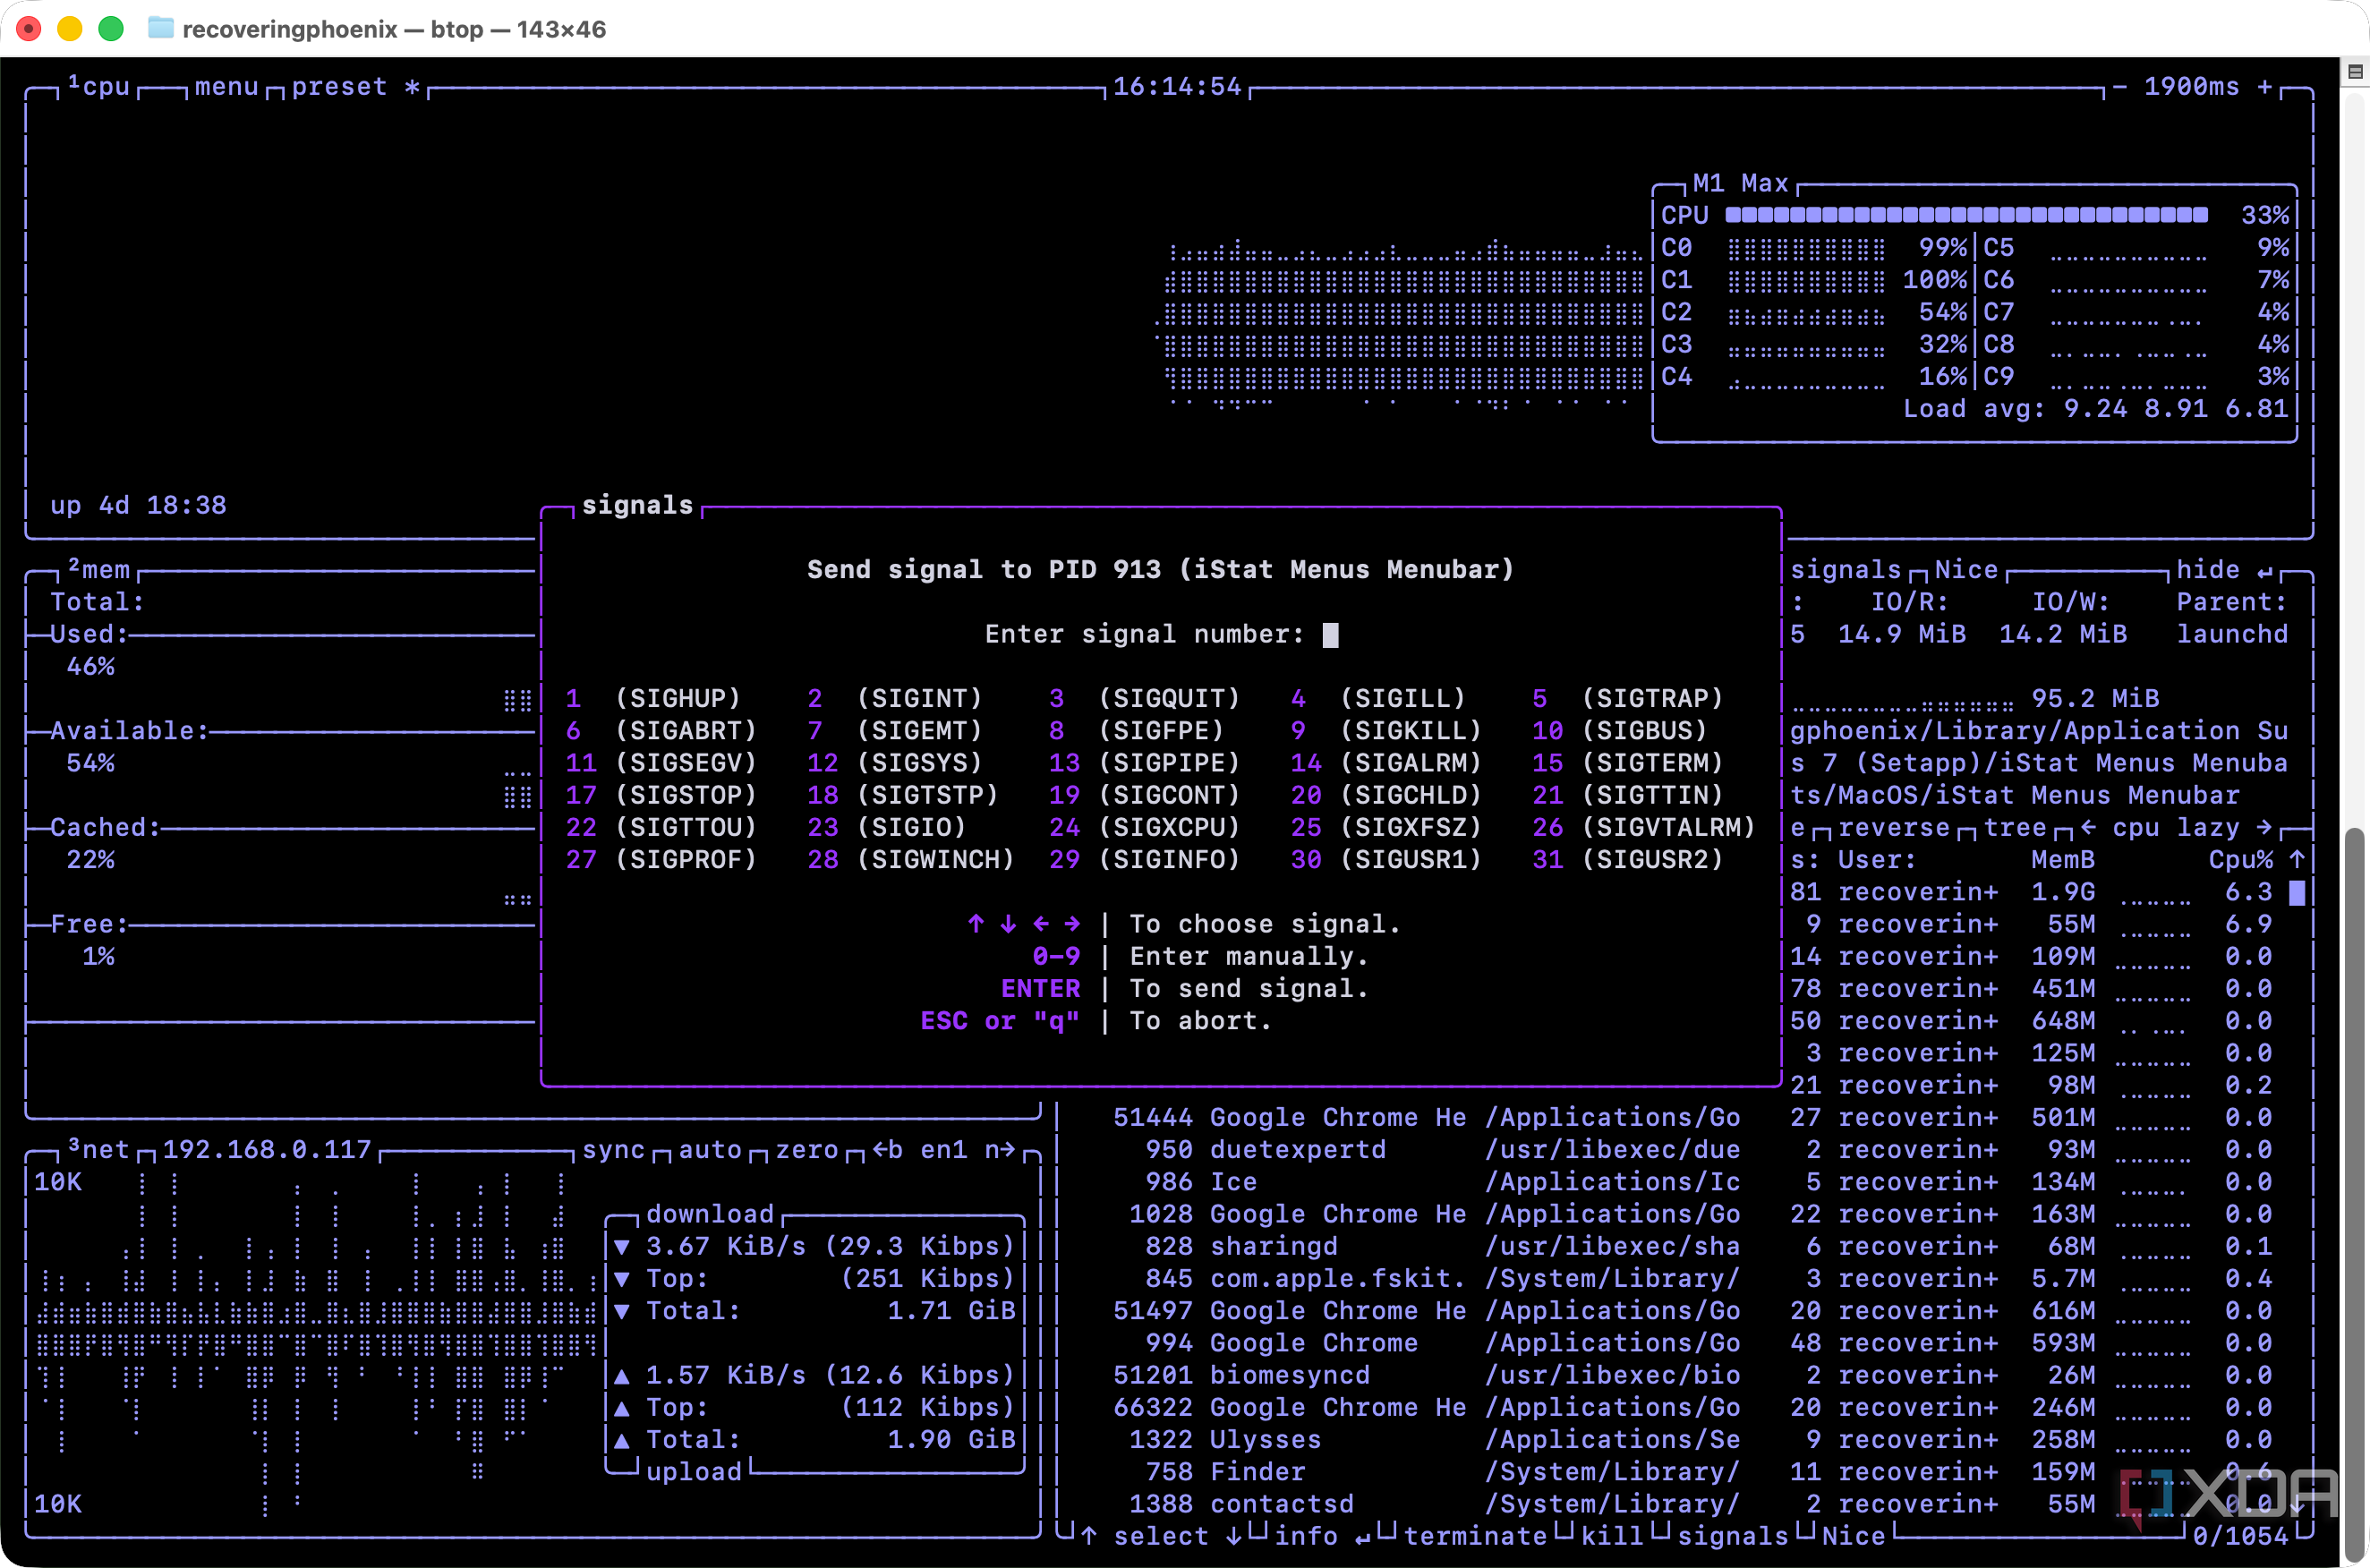Hide the process detail panel
Viewport: 2370px width, 1568px height.
click(2224, 570)
